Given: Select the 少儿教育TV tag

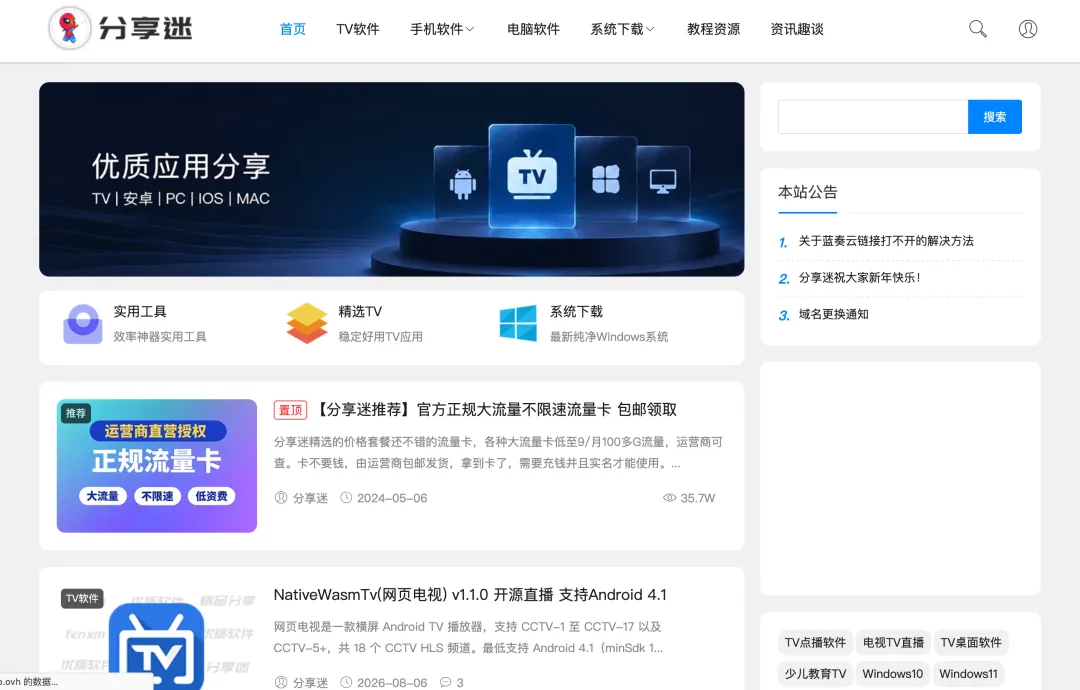Looking at the screenshot, I should 815,673.
